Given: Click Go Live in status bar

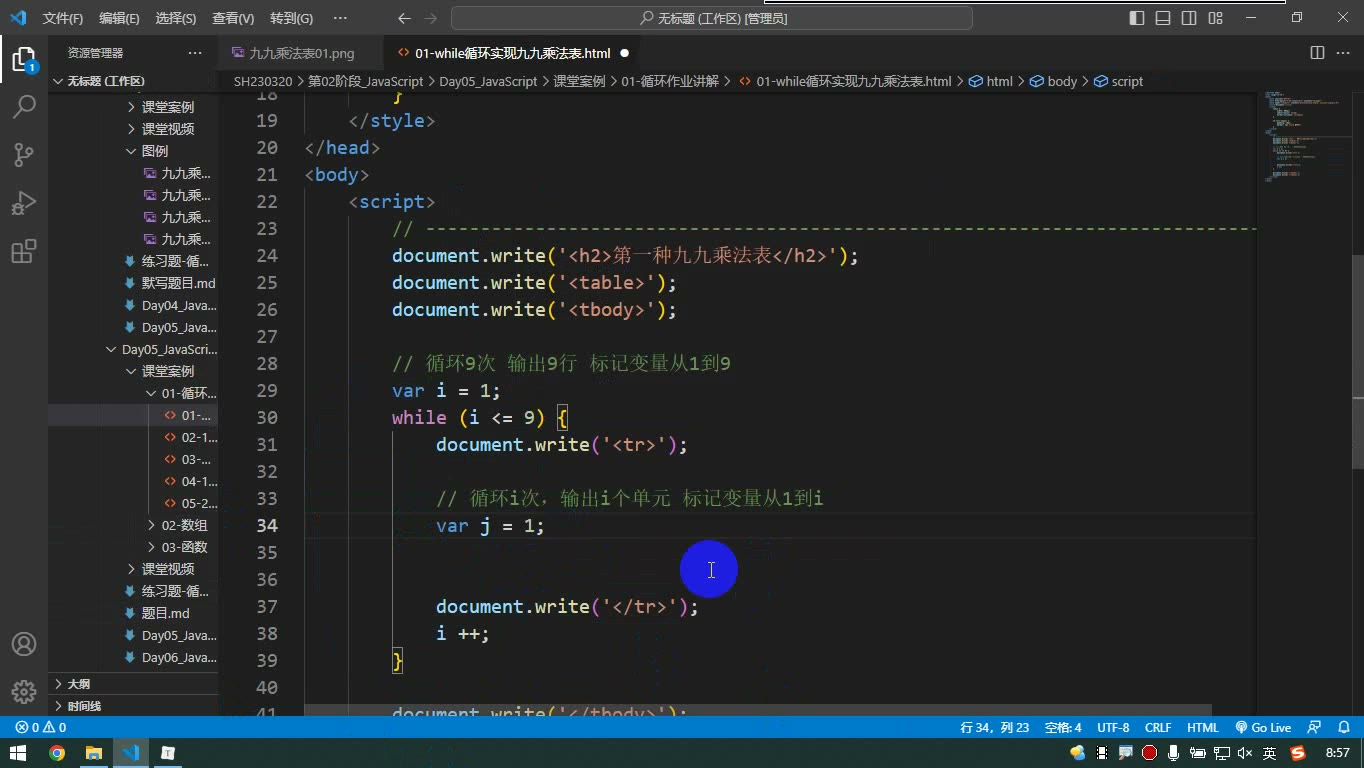Looking at the screenshot, I should [1263, 728].
